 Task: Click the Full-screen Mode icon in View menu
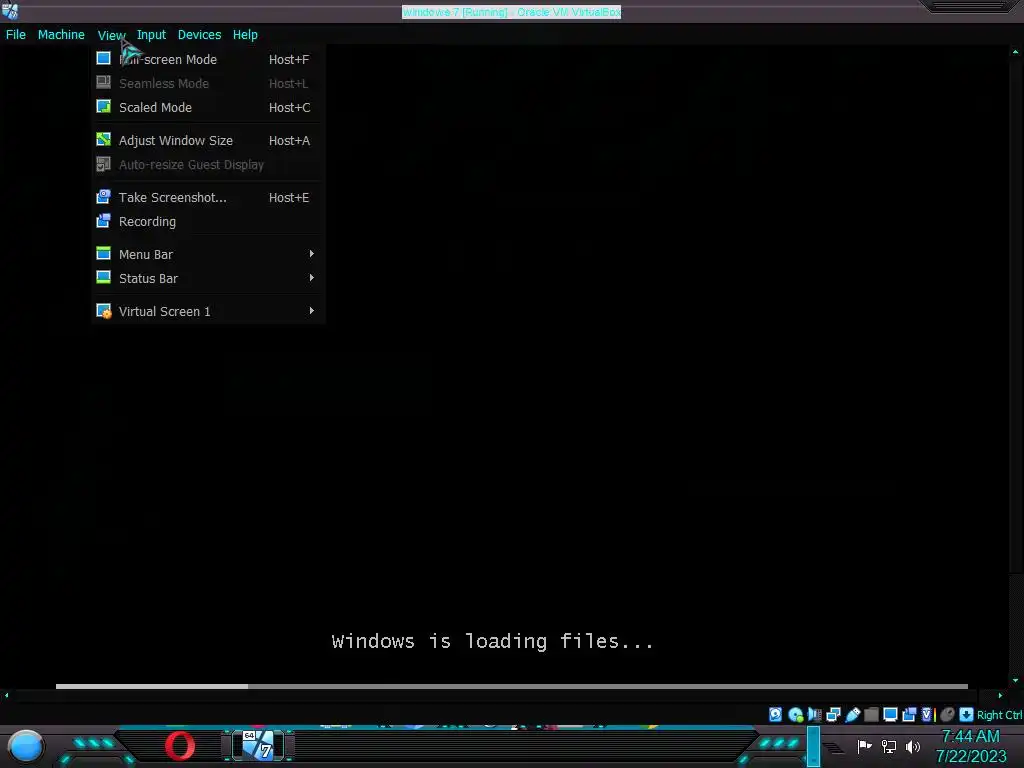[x=103, y=59]
